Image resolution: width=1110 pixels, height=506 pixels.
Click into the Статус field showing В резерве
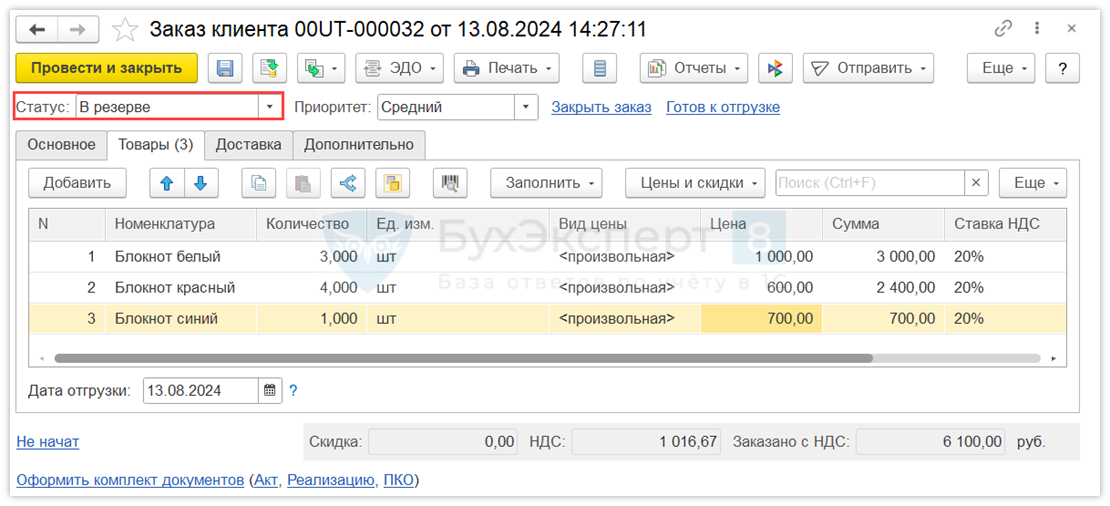[168, 107]
